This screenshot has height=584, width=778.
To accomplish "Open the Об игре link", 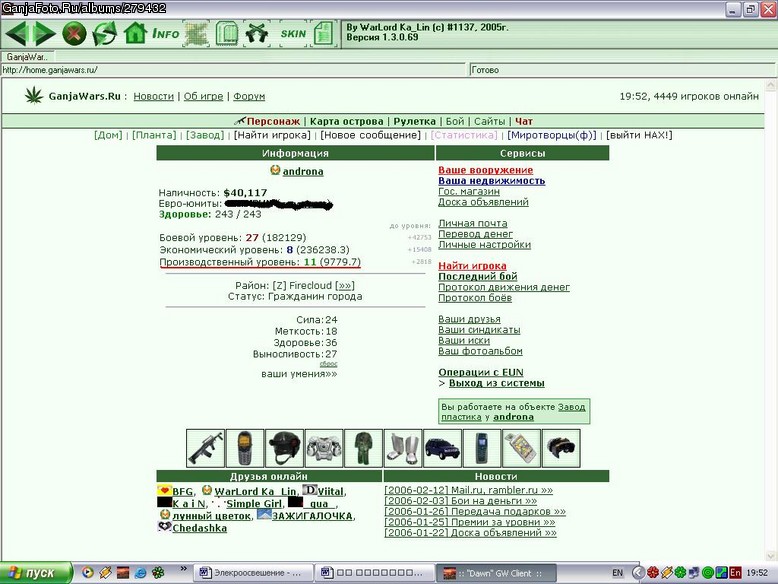I will click(x=203, y=96).
